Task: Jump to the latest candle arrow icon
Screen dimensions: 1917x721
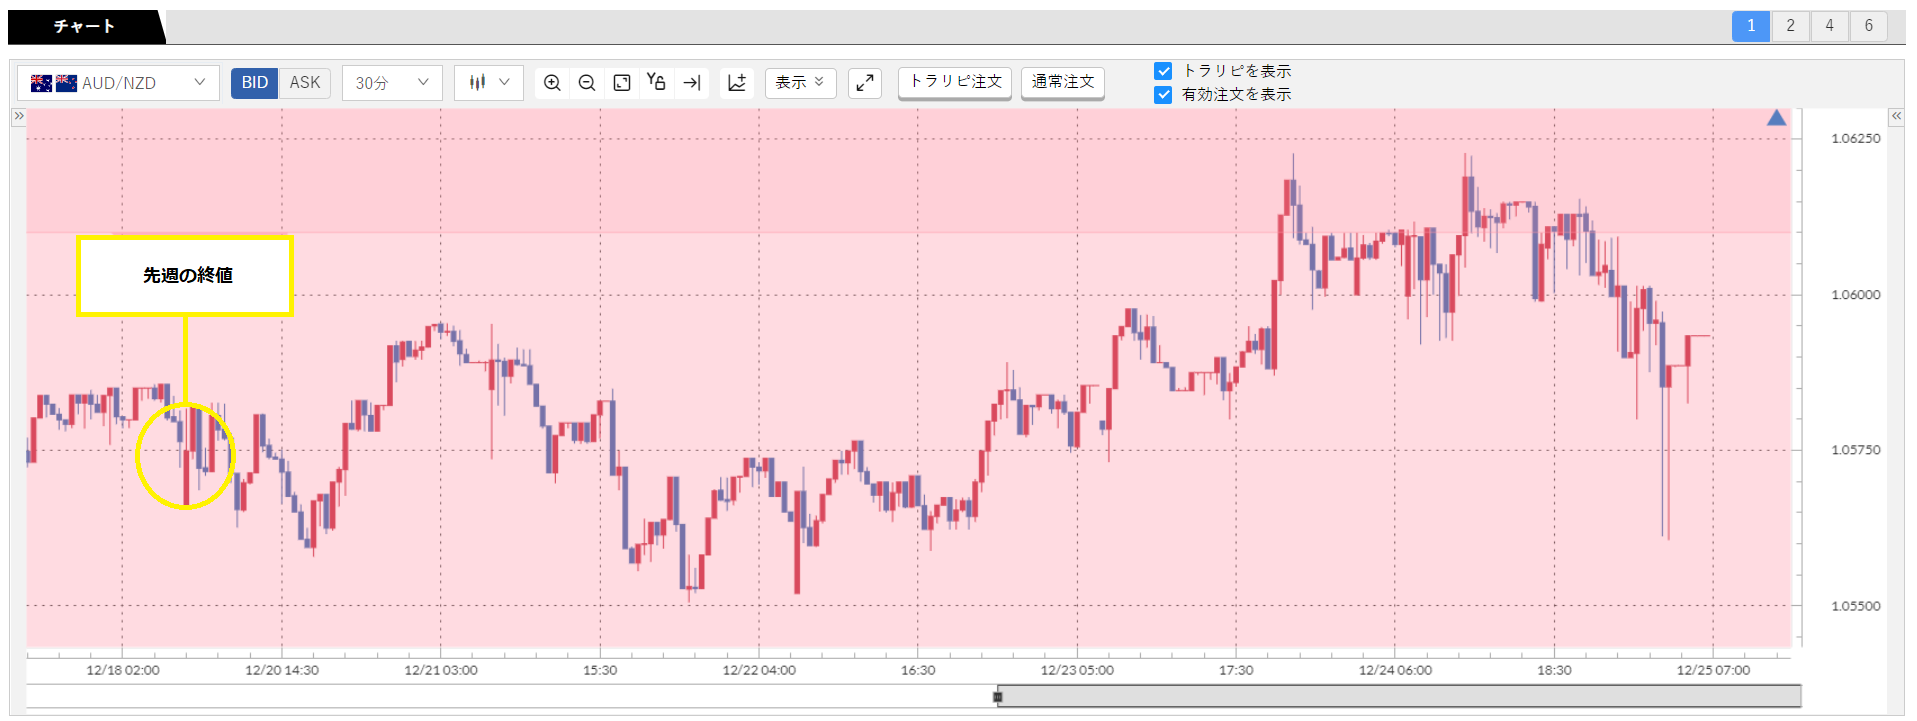Action: (692, 83)
